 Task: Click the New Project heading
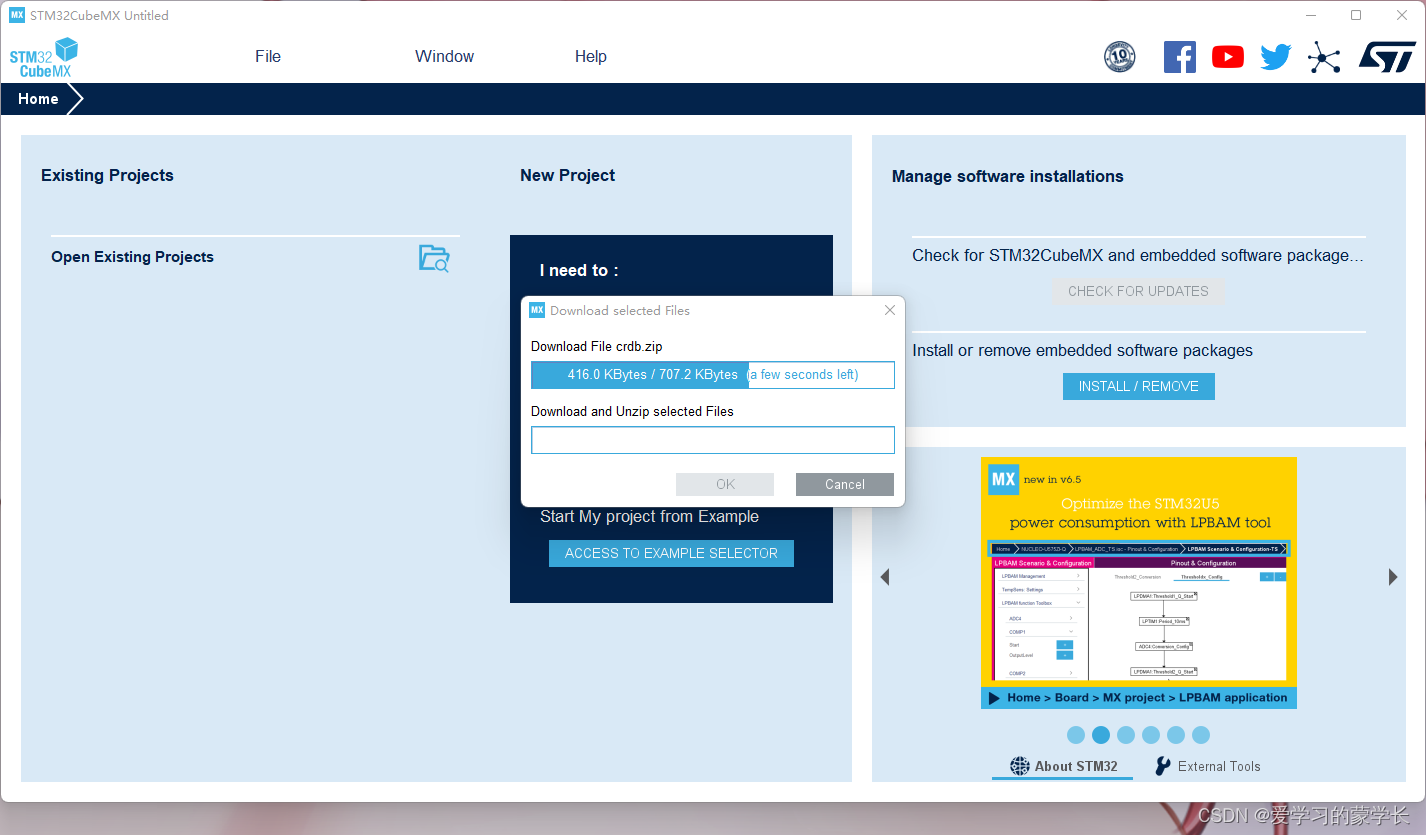click(567, 175)
